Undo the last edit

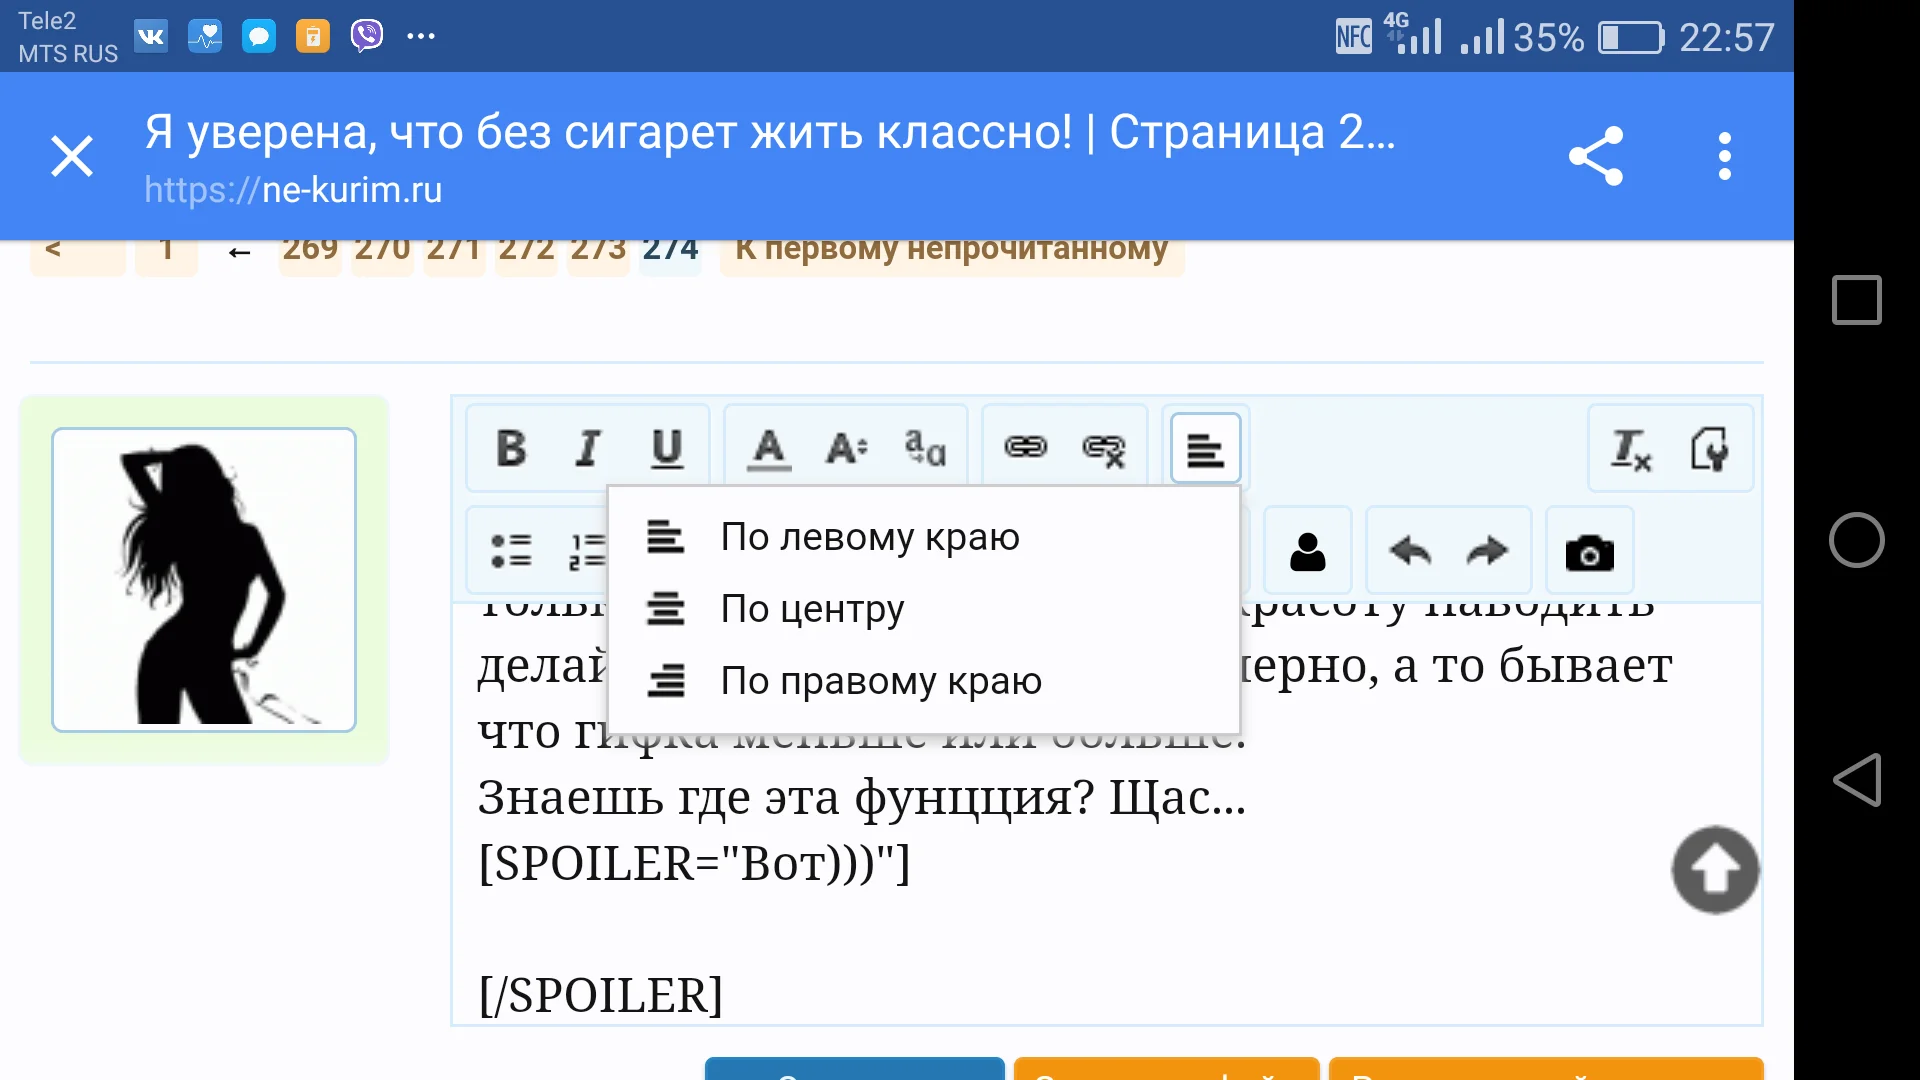pos(1410,551)
